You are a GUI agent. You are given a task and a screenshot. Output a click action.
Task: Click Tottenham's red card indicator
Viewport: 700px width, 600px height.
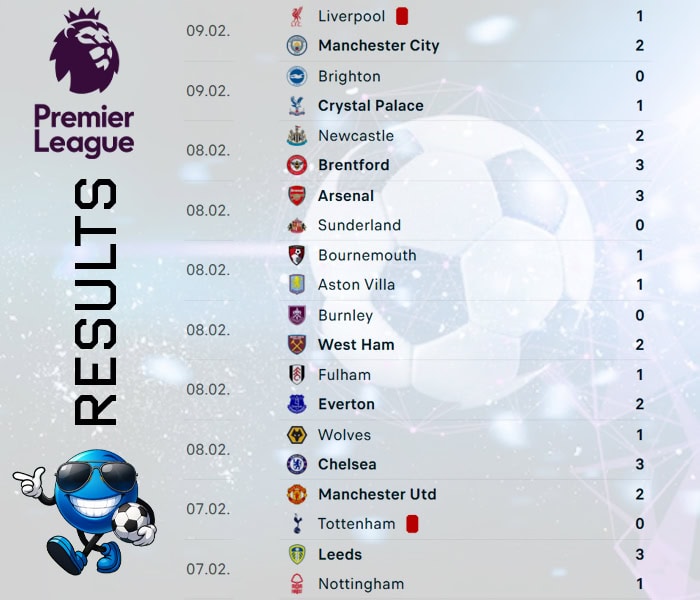(412, 524)
